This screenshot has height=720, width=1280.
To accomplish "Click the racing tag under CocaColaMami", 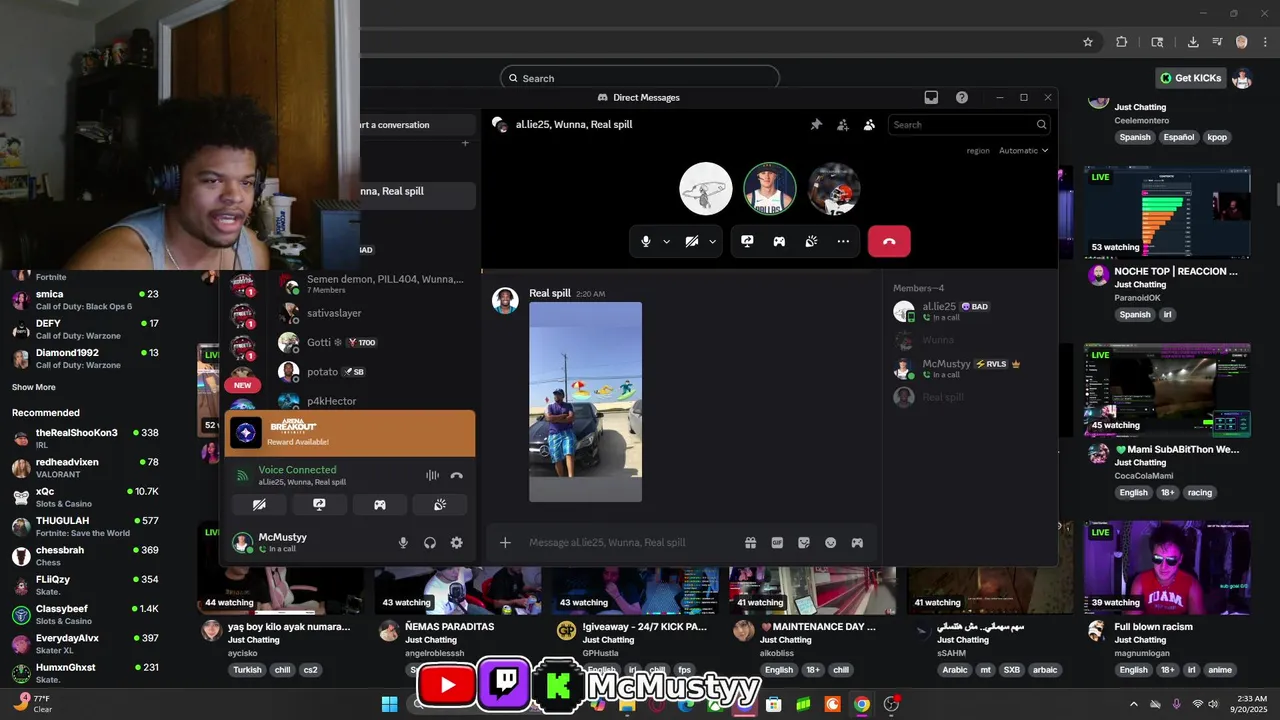I will point(1200,493).
